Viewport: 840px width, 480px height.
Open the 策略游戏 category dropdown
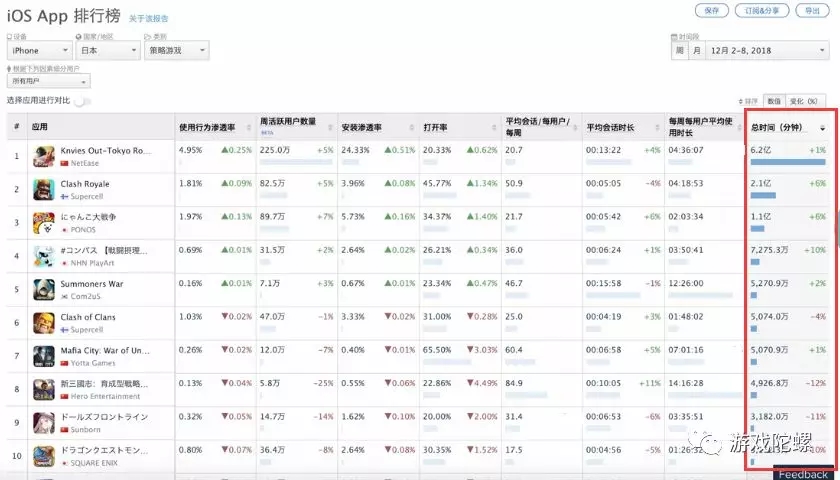176,50
